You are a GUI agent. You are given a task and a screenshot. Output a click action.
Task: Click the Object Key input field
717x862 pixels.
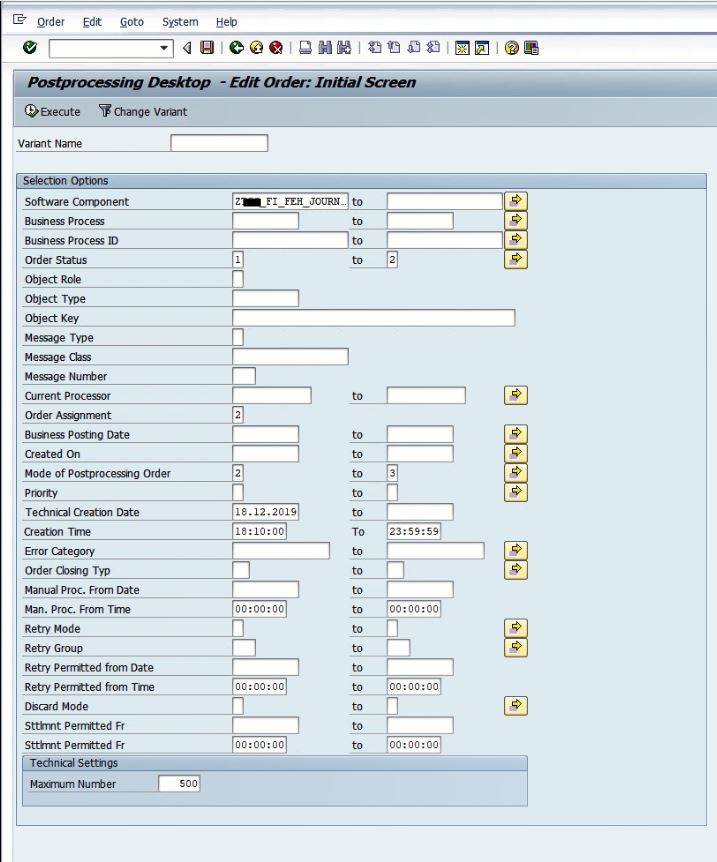pyautogui.click(x=374, y=318)
